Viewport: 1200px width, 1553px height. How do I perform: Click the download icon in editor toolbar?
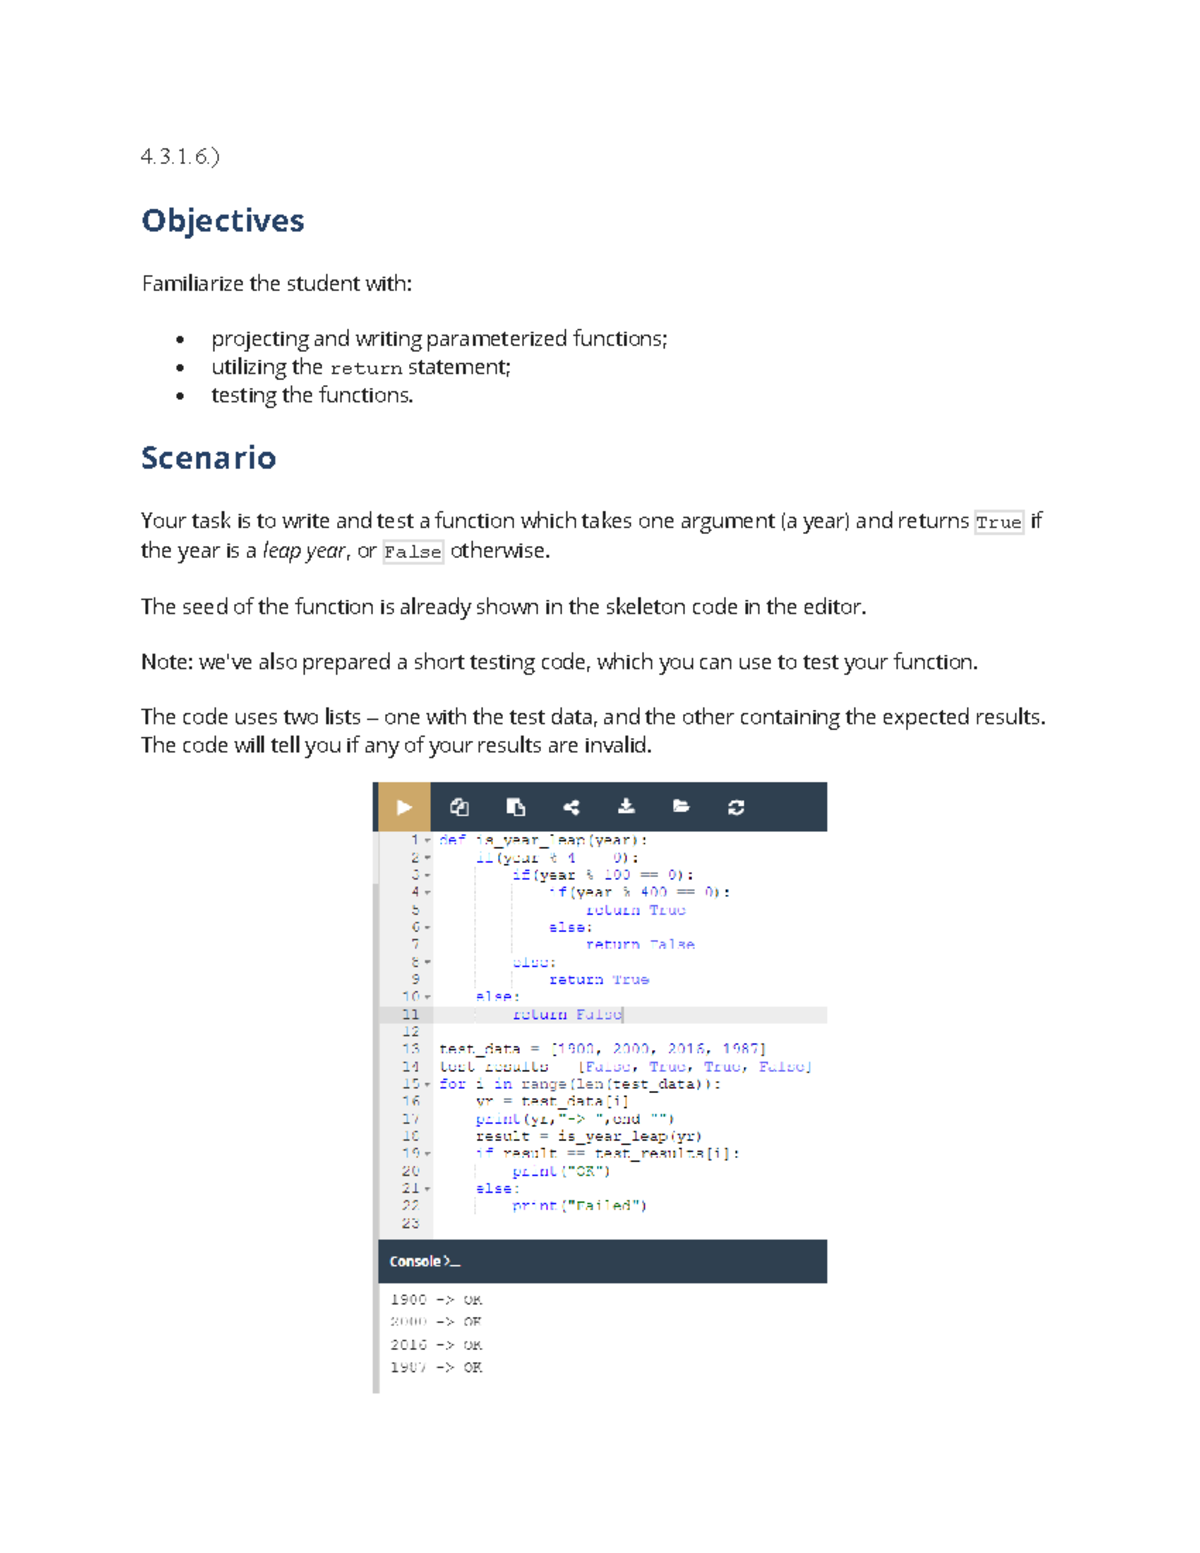coord(626,807)
